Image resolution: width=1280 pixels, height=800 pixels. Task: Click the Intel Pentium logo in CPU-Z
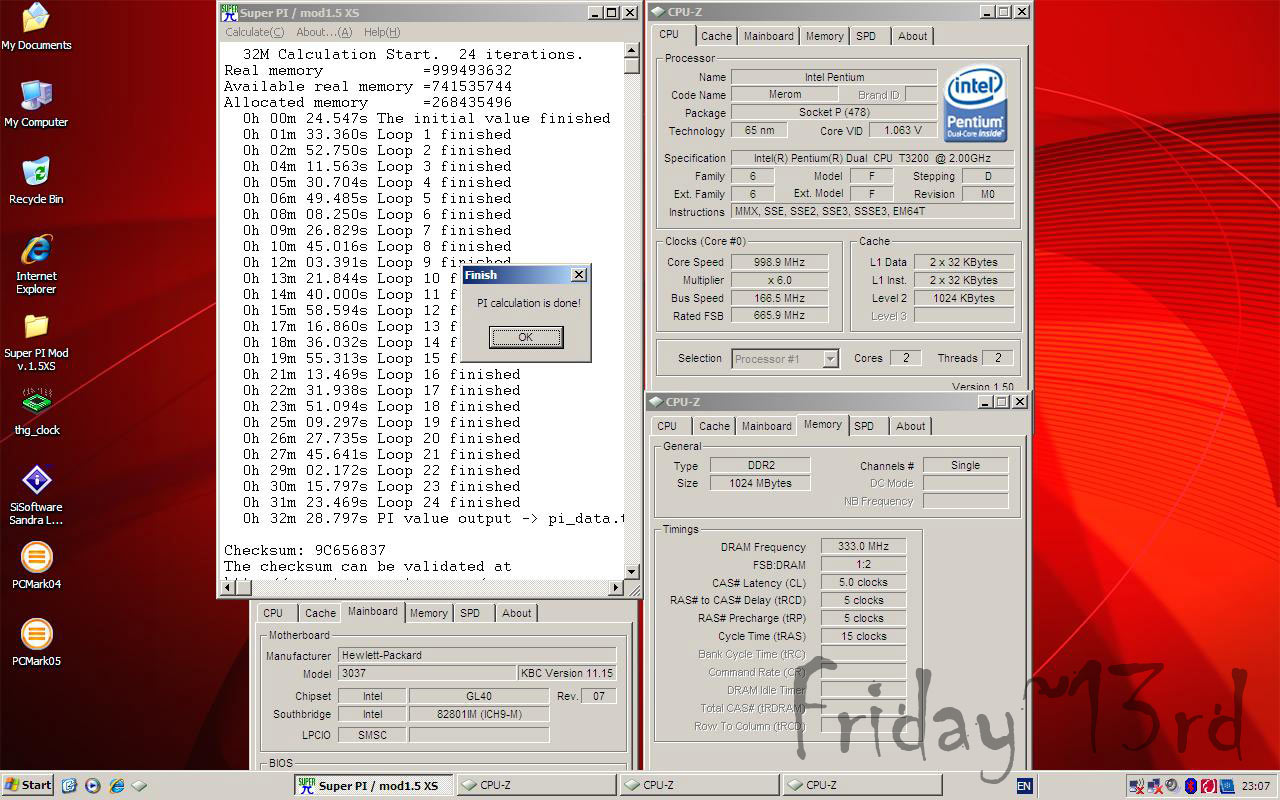(975, 104)
